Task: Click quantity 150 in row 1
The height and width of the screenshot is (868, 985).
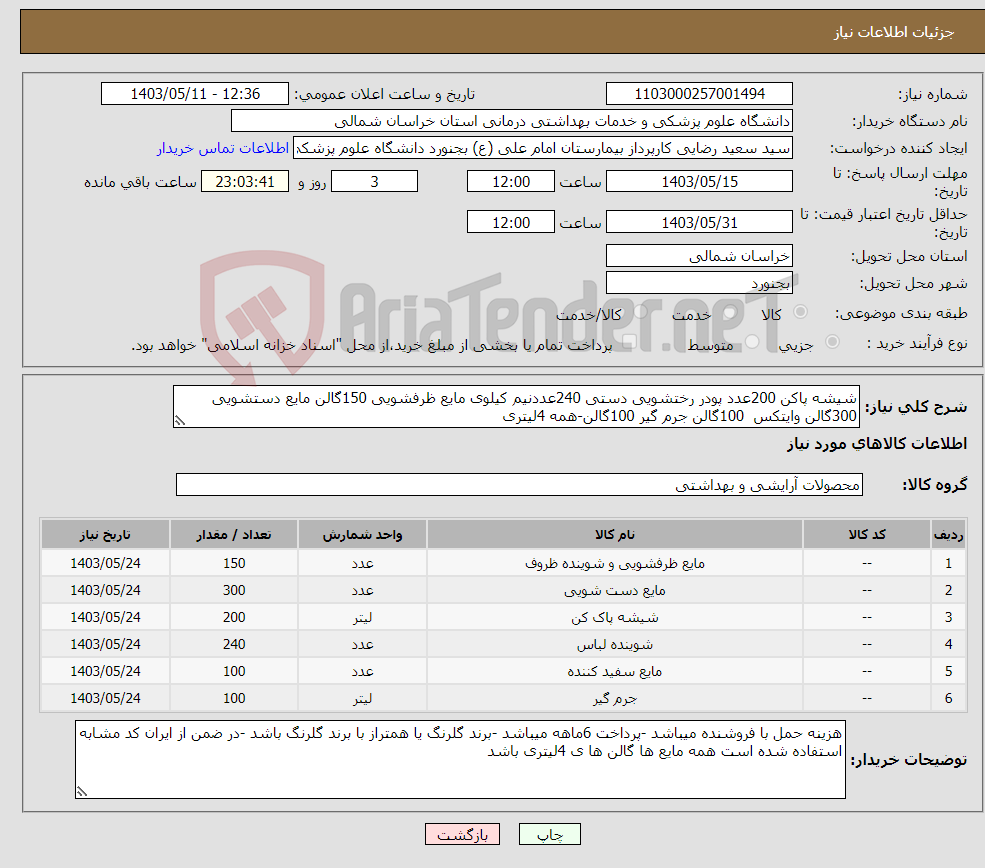Action: point(234,563)
